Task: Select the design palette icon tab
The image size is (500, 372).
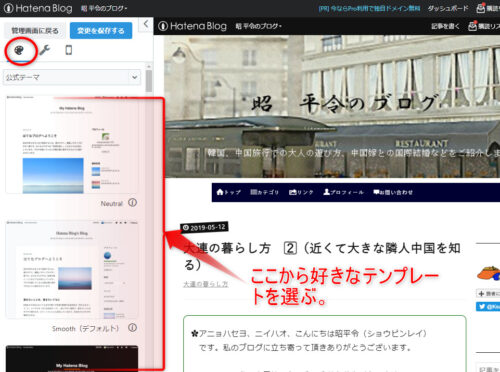Action: [x=19, y=51]
